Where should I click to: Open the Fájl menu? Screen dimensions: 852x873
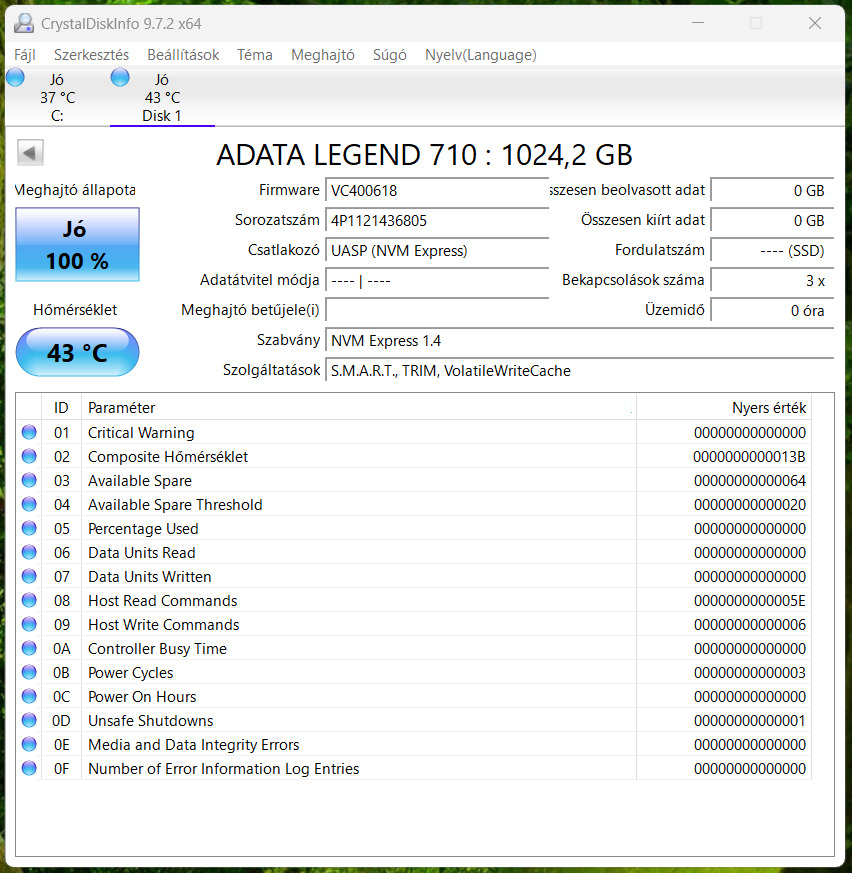coord(25,55)
